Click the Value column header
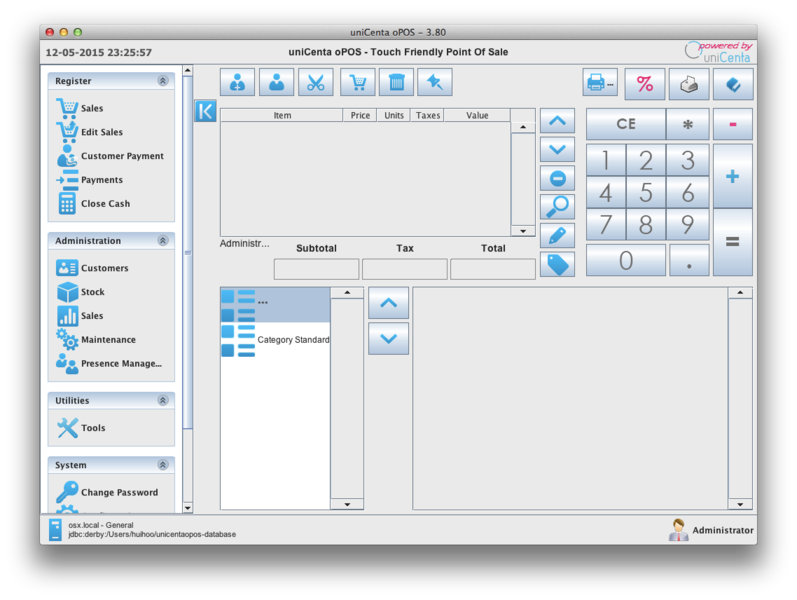 point(477,115)
